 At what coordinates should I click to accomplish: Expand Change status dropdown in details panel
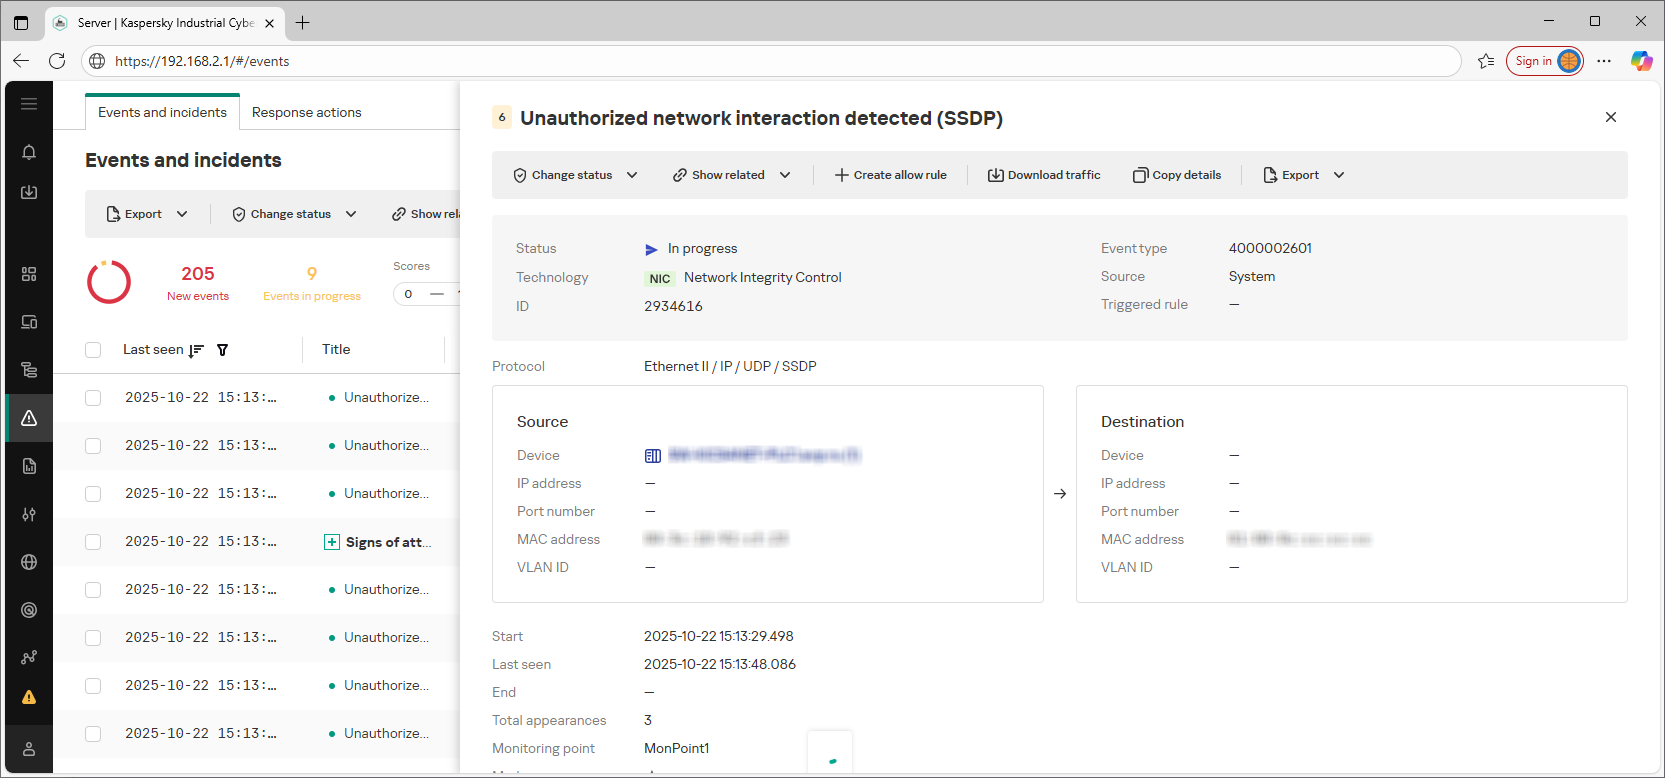575,175
